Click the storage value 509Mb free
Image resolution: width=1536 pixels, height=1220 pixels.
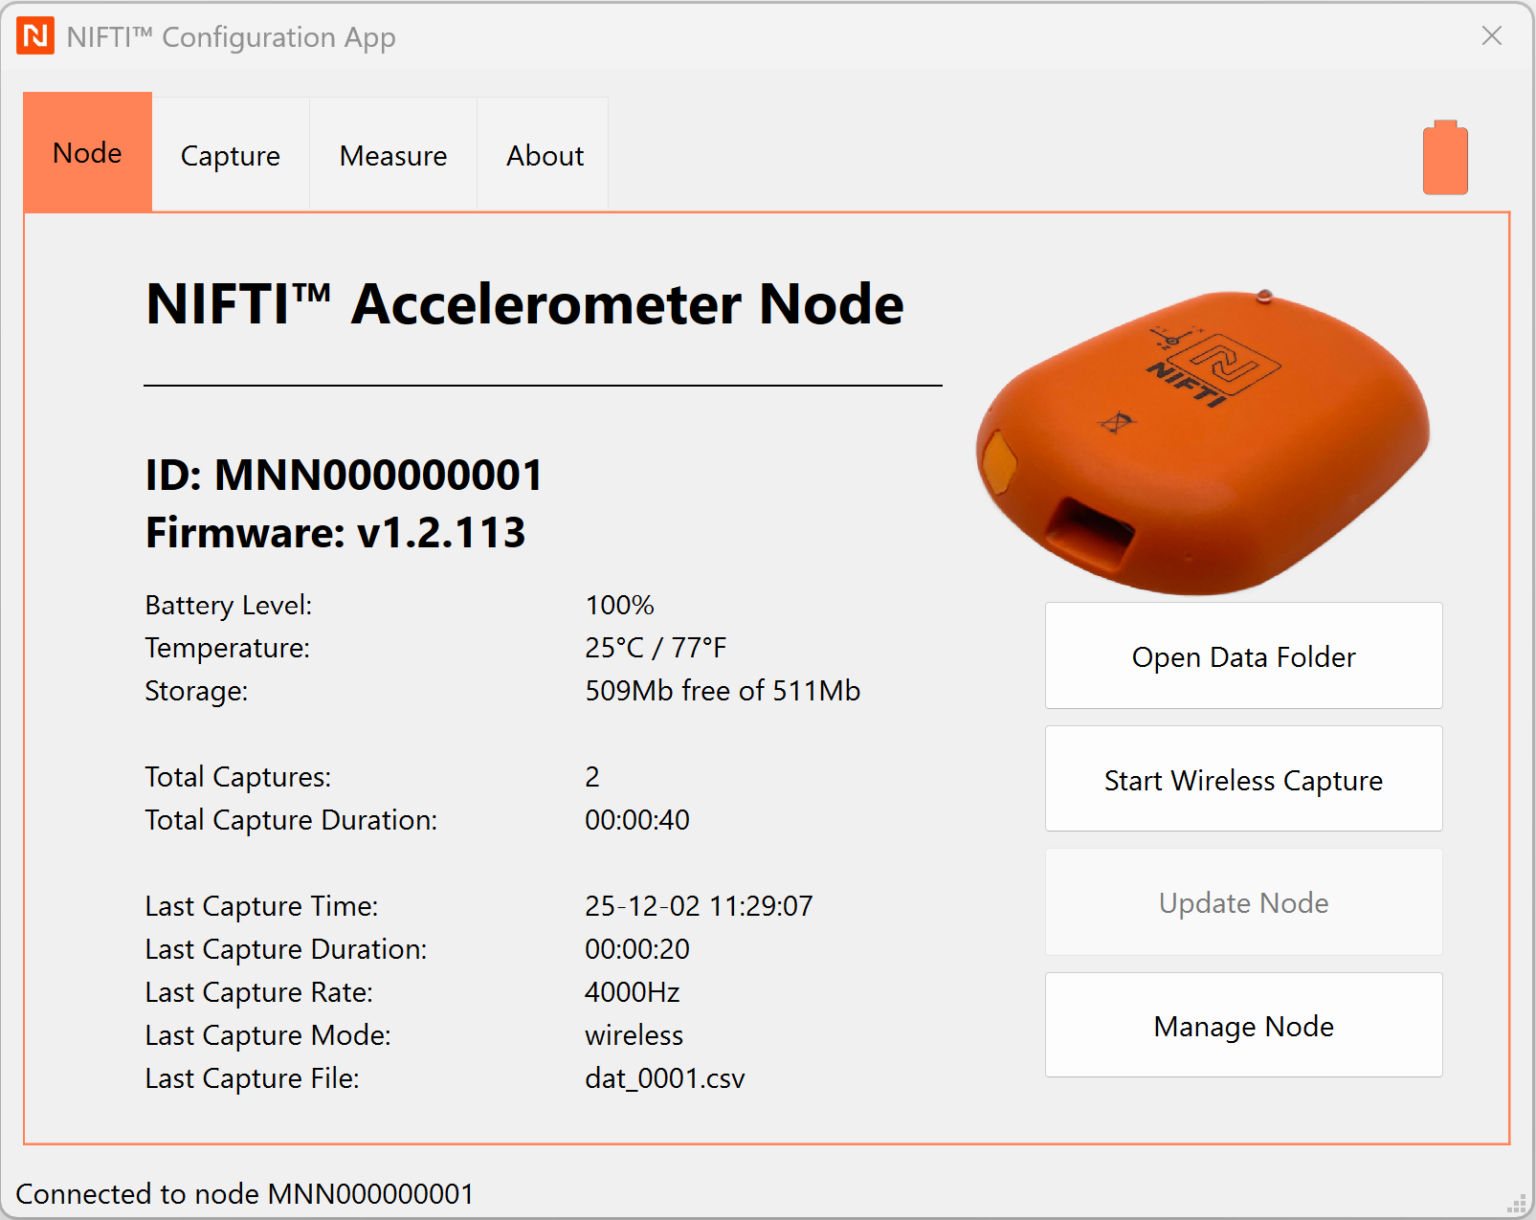coord(722,691)
